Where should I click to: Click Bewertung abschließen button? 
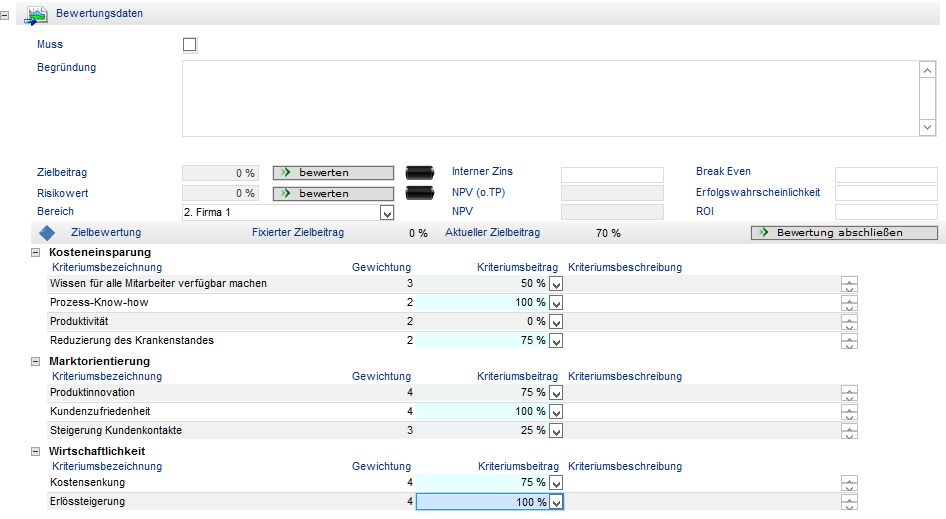844,233
